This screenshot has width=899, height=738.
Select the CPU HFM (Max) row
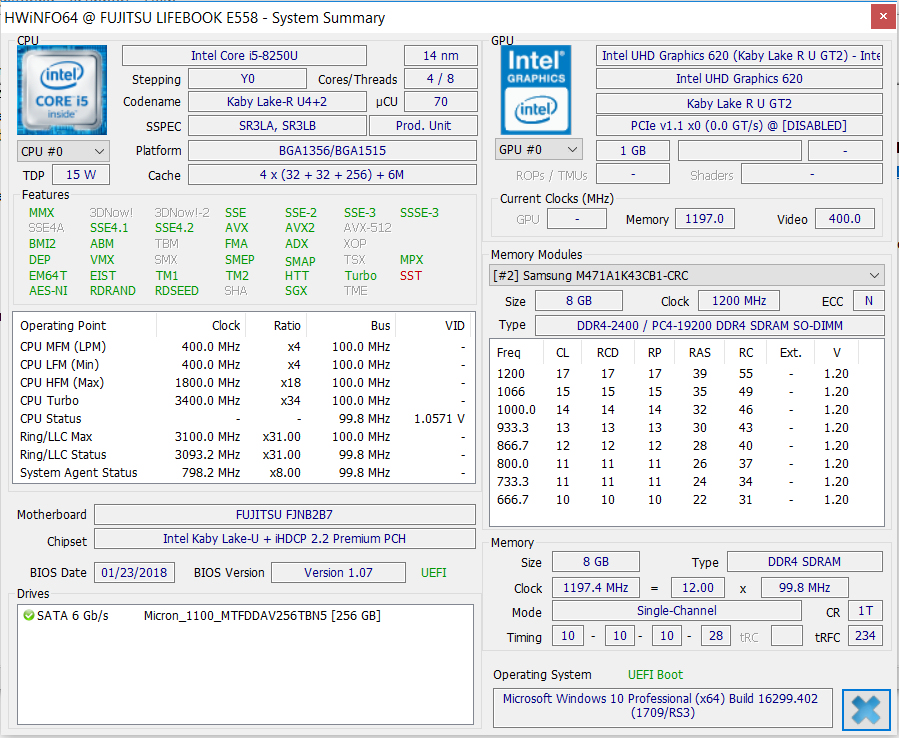coord(244,382)
